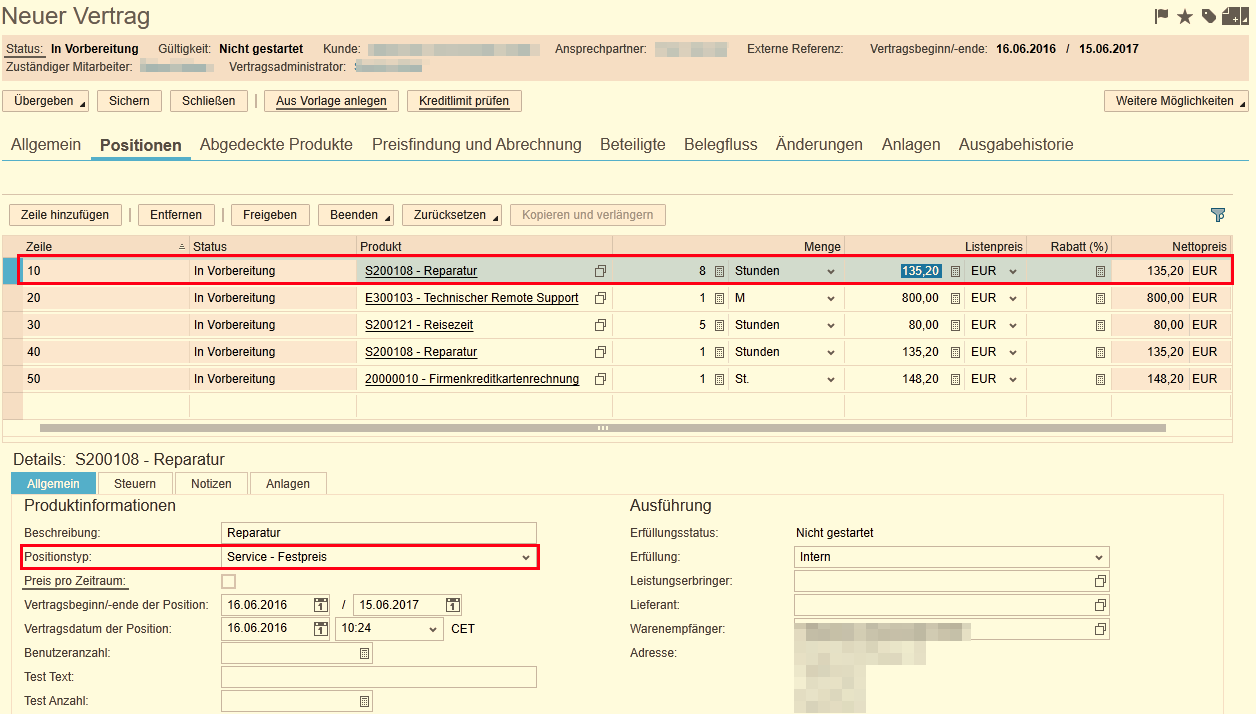The height and width of the screenshot is (714, 1256).
Task: Click the table's horizontal scrollbar
Action: 602,428
